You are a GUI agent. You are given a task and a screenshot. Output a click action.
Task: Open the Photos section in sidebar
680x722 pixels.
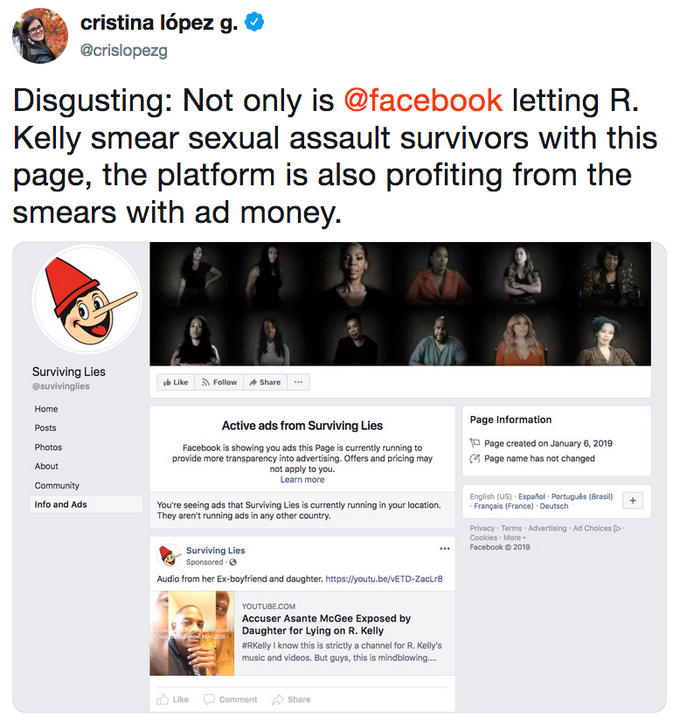click(x=48, y=447)
